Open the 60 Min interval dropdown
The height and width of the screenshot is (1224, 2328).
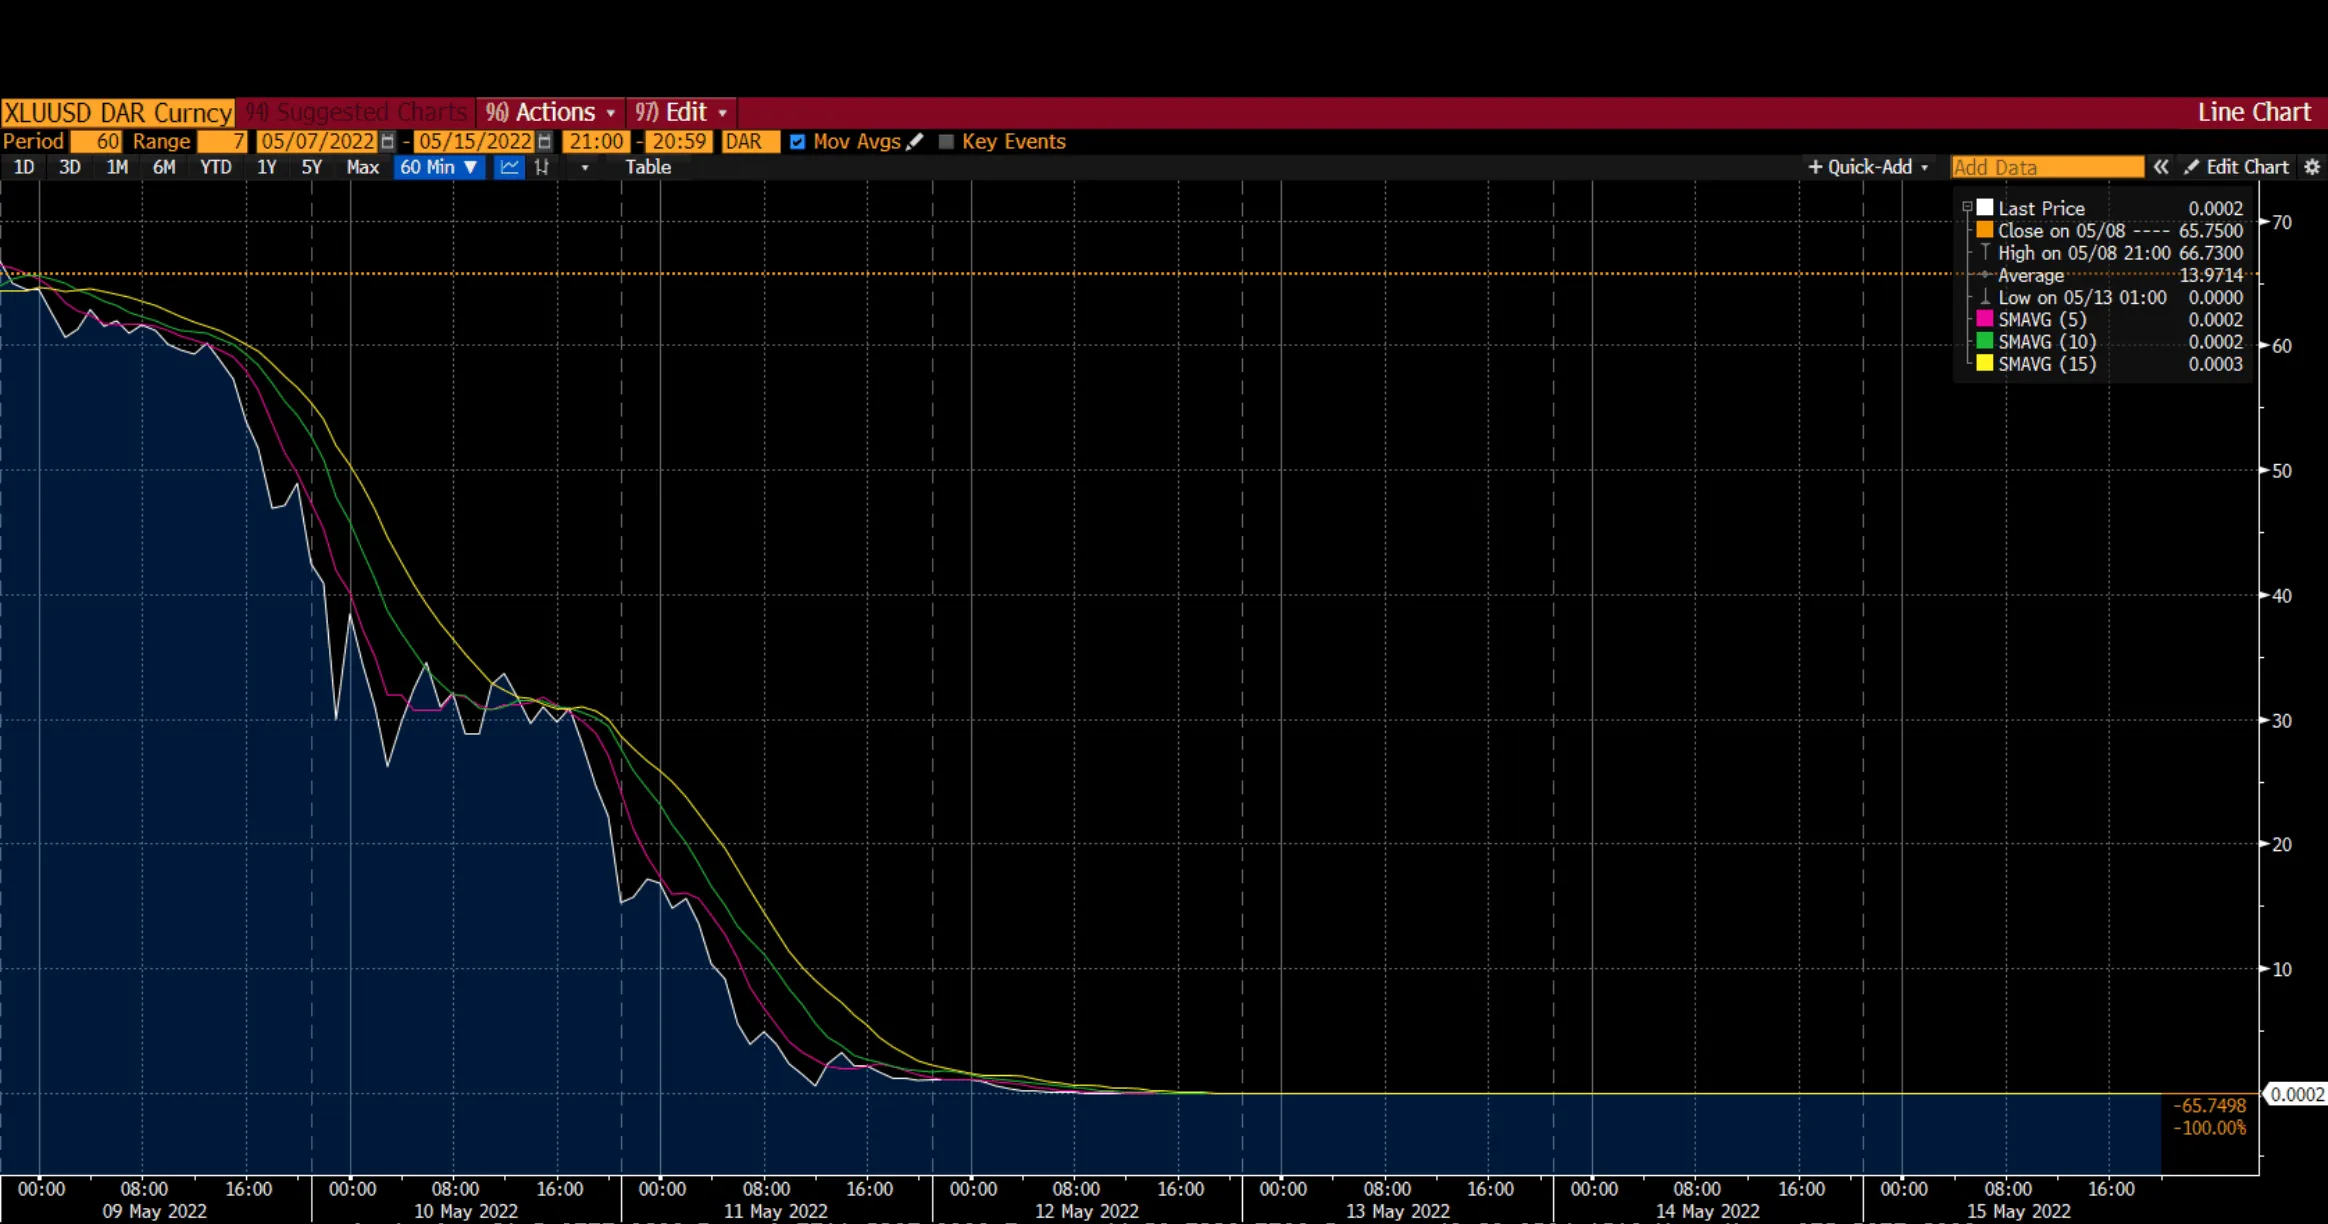pos(438,167)
